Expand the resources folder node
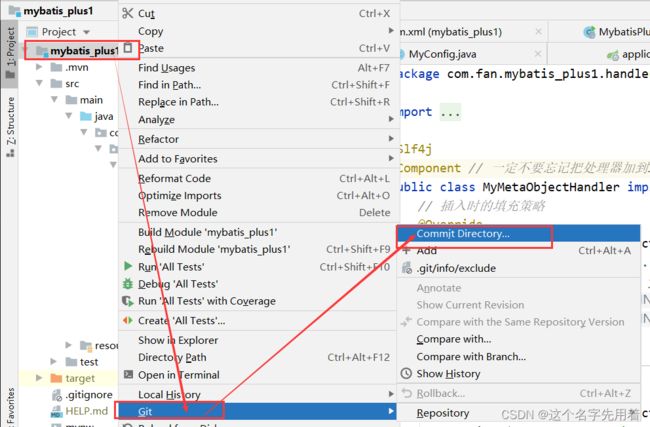 [68, 345]
